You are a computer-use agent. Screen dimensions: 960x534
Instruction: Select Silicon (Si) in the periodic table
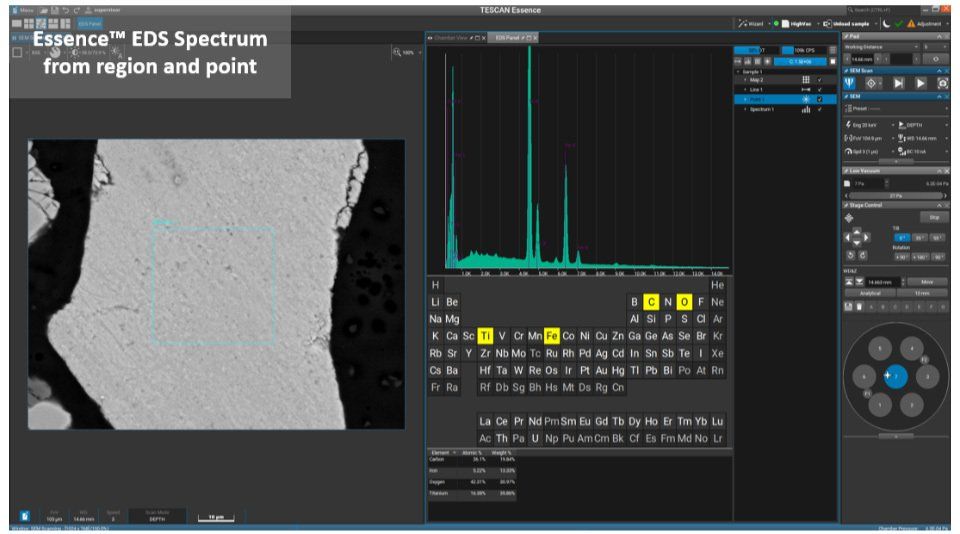pos(651,319)
